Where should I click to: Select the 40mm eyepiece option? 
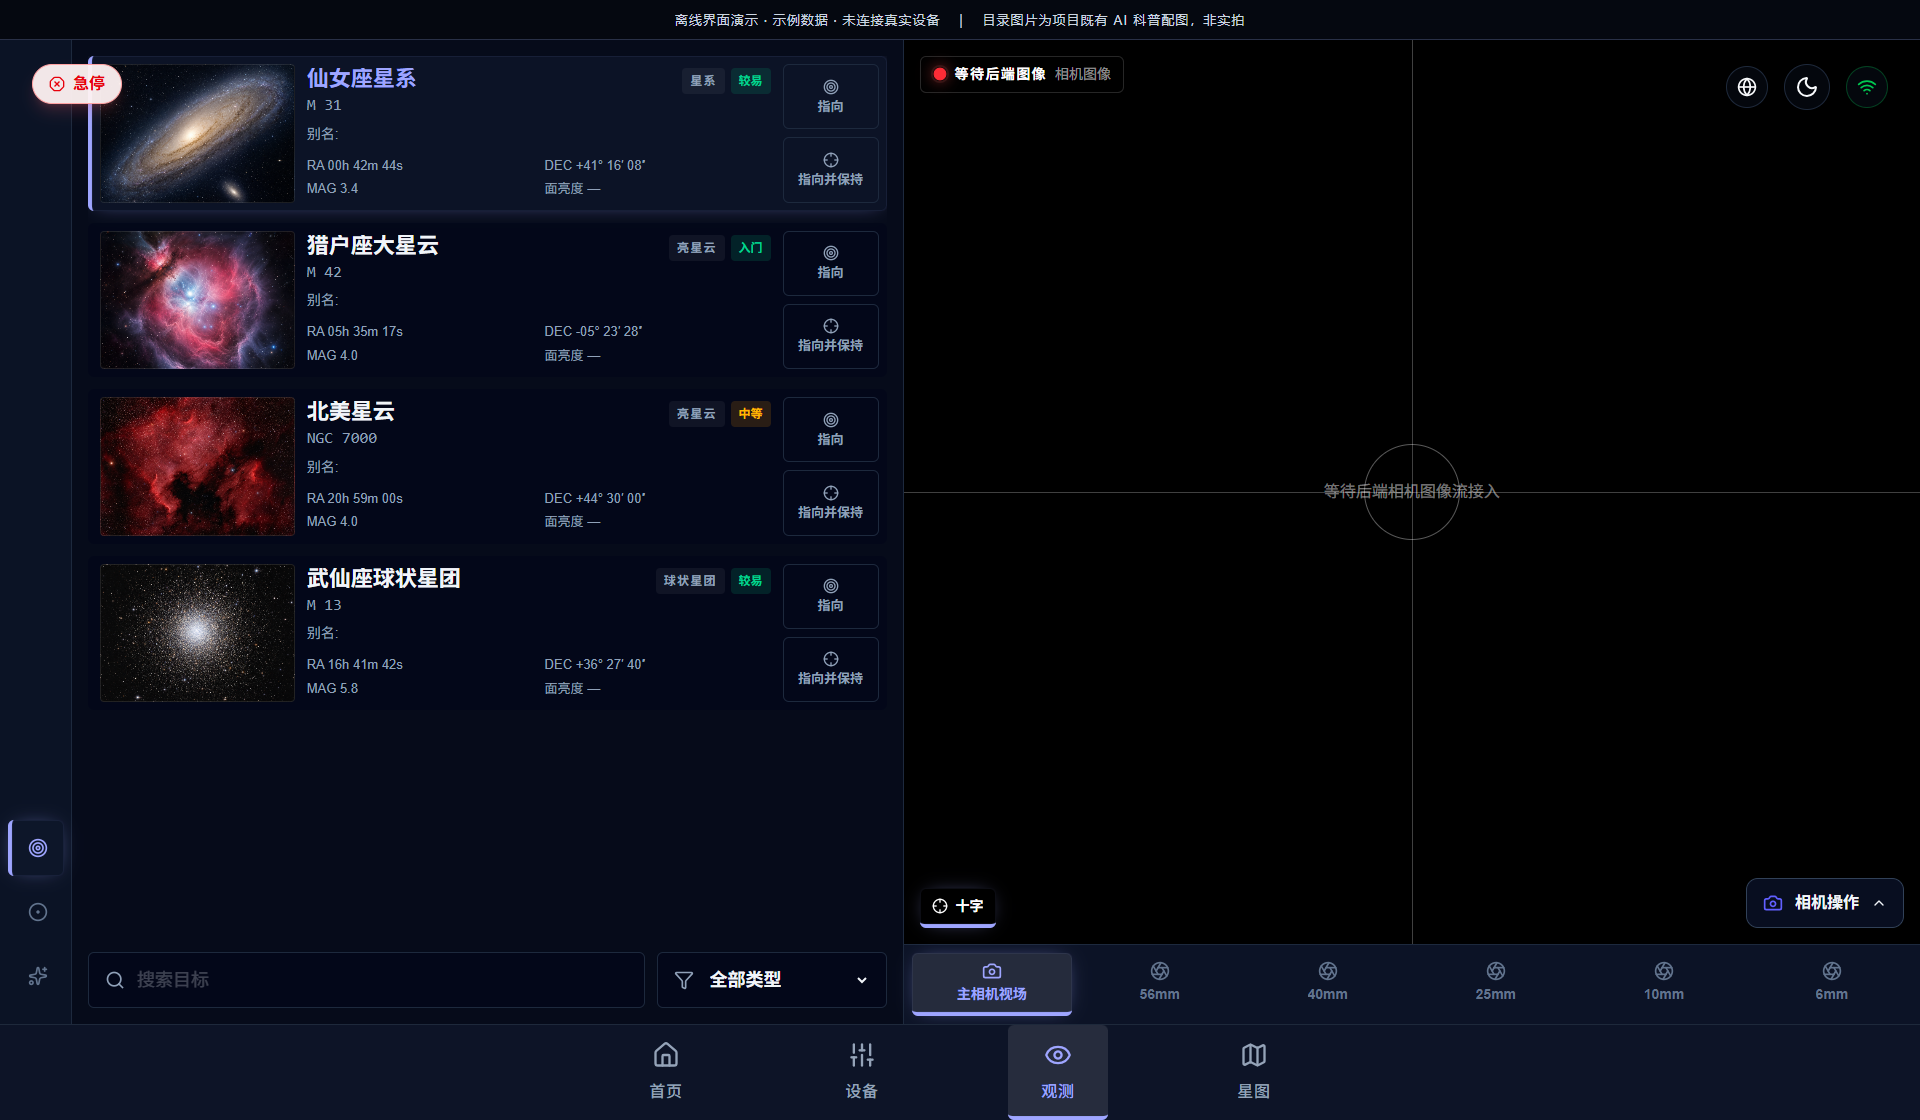click(x=1328, y=983)
